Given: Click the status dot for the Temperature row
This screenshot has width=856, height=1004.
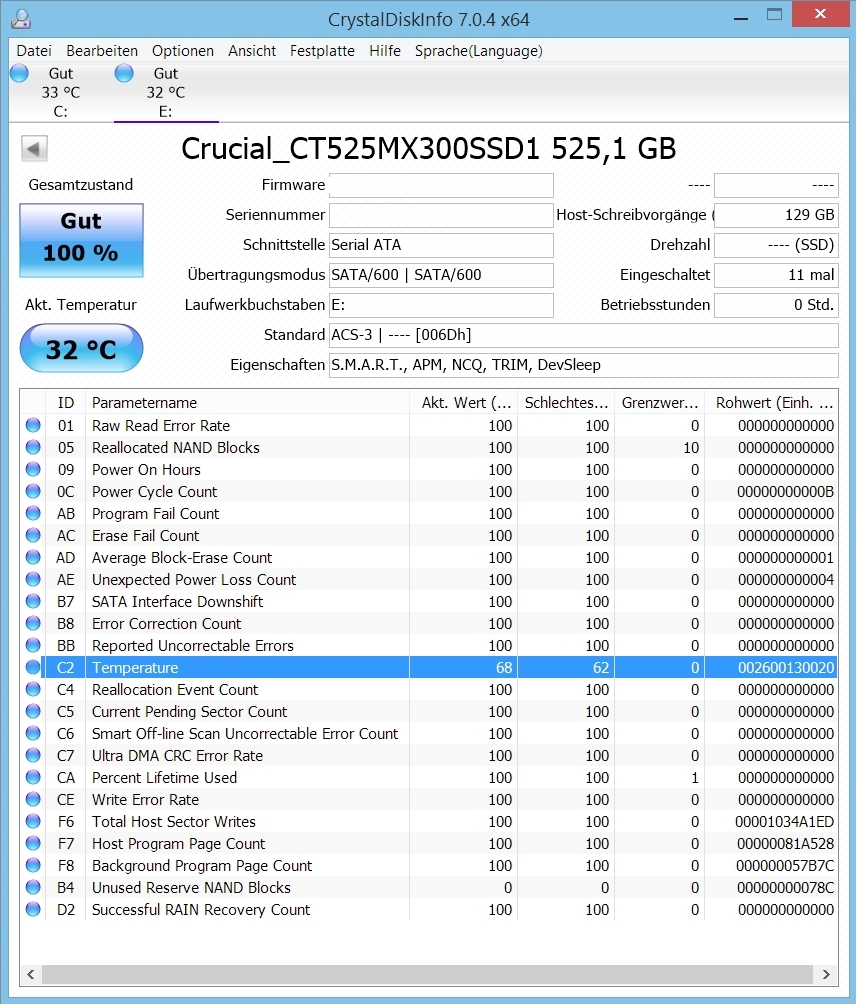Looking at the screenshot, I should pyautogui.click(x=33, y=667).
